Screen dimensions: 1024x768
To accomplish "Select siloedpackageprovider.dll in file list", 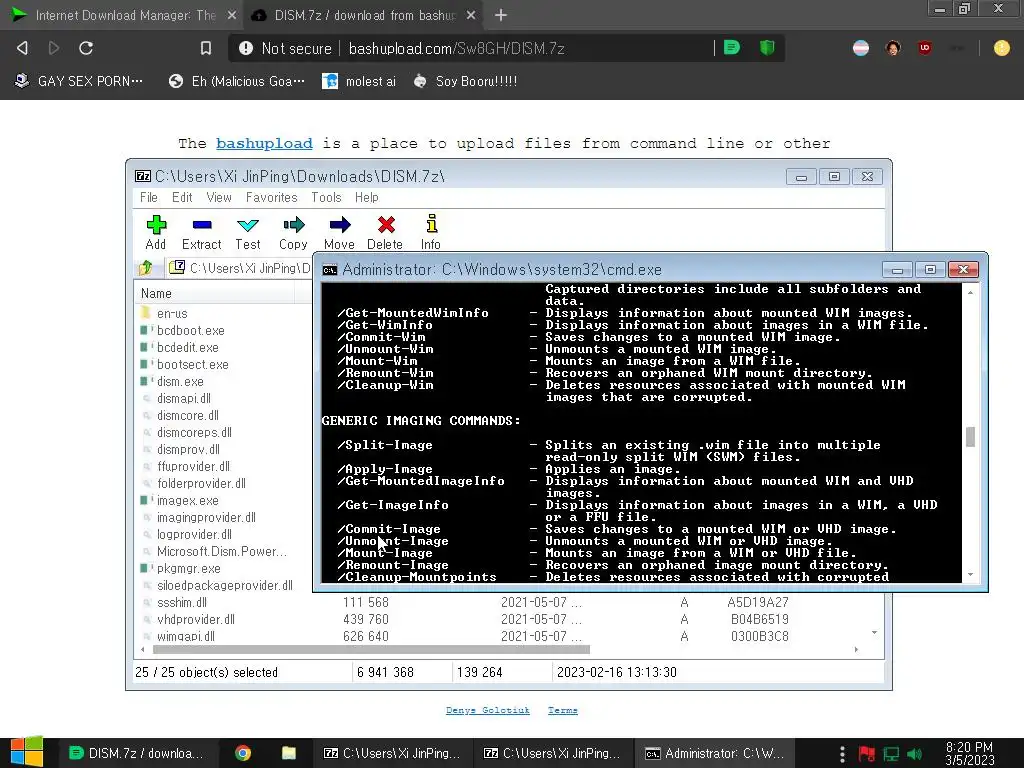I will click(x=225, y=585).
